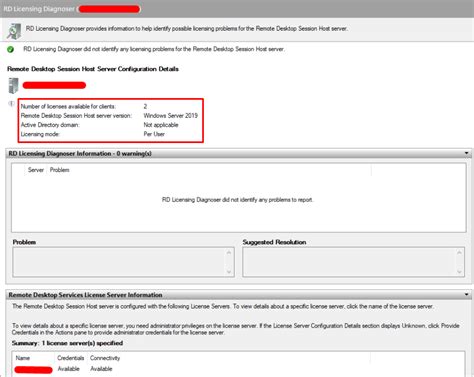
Task: Collapse the RD Licensing Diagnoser Information section
Action: pos(466,153)
